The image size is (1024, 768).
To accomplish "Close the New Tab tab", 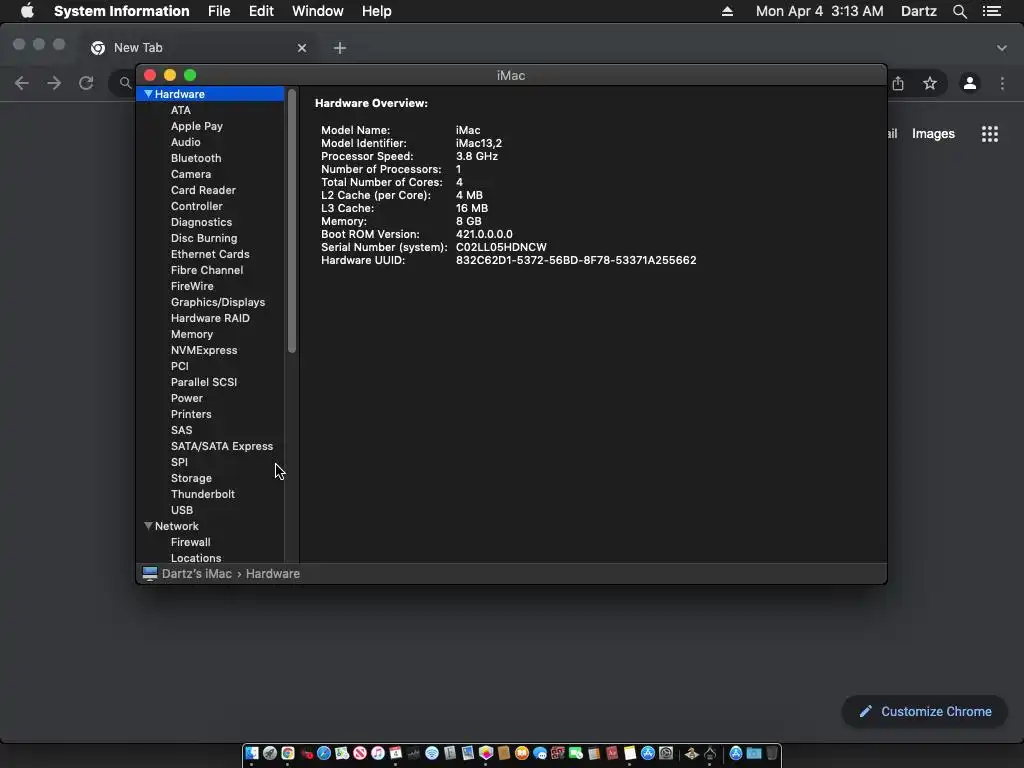I will click(x=302, y=48).
